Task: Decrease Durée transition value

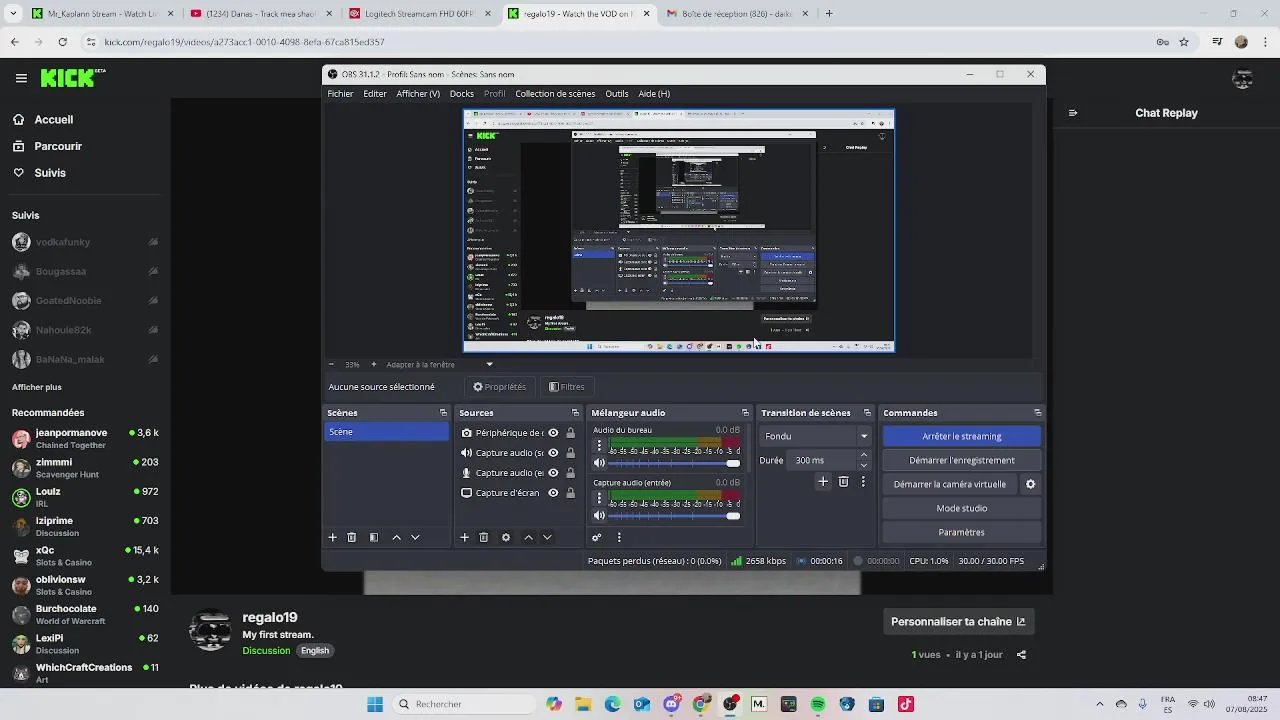Action: [x=864, y=465]
